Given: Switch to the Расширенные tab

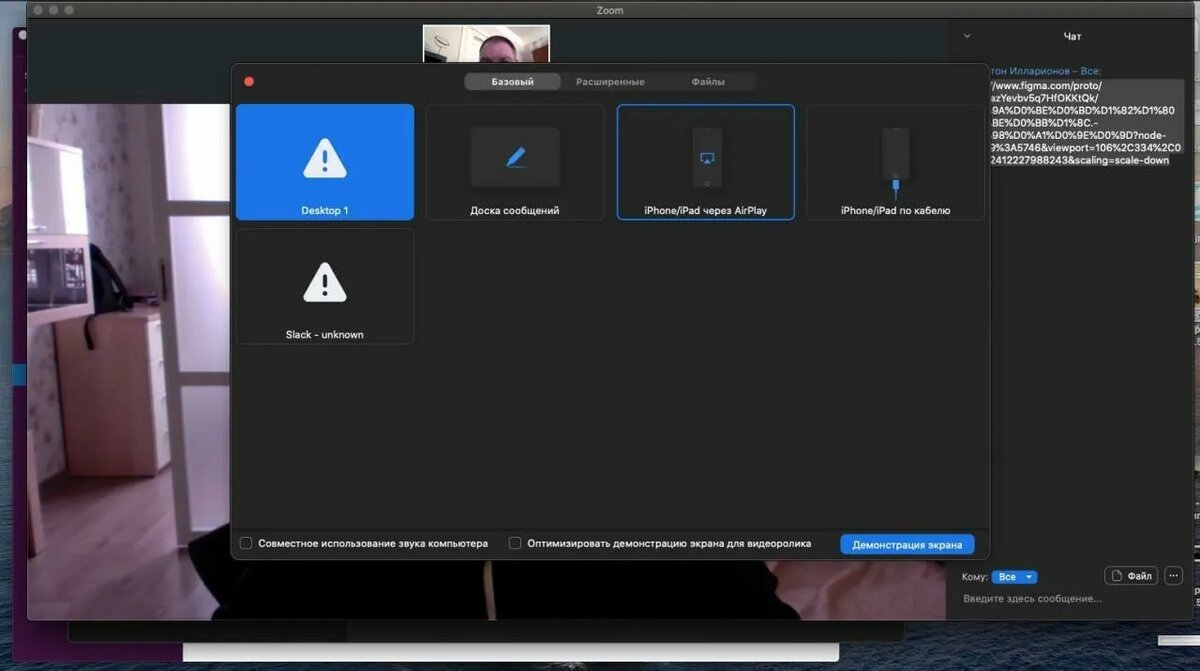Looking at the screenshot, I should 610,82.
